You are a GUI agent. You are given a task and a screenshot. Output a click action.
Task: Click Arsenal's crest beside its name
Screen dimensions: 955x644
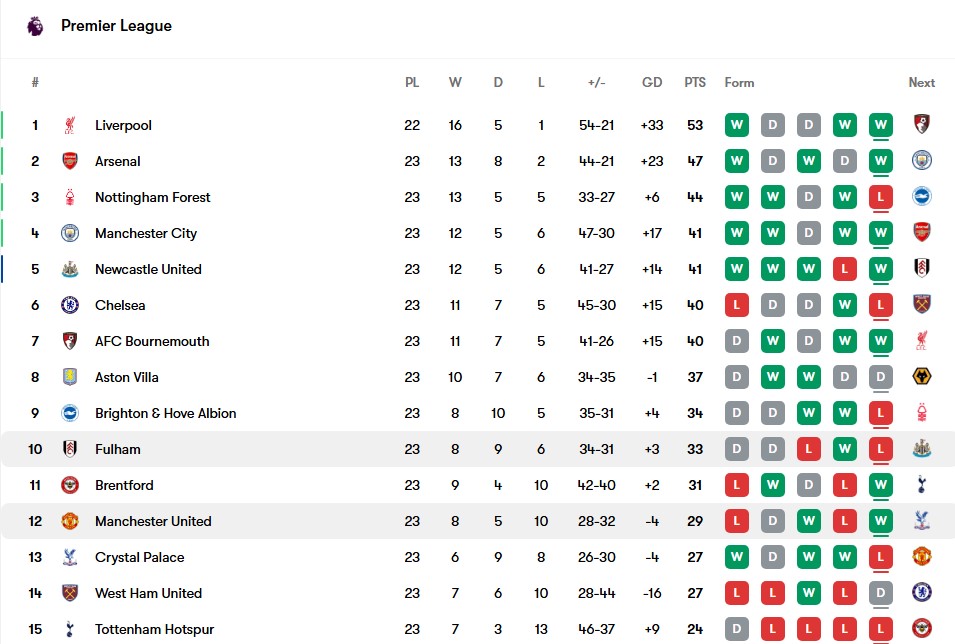click(x=70, y=161)
